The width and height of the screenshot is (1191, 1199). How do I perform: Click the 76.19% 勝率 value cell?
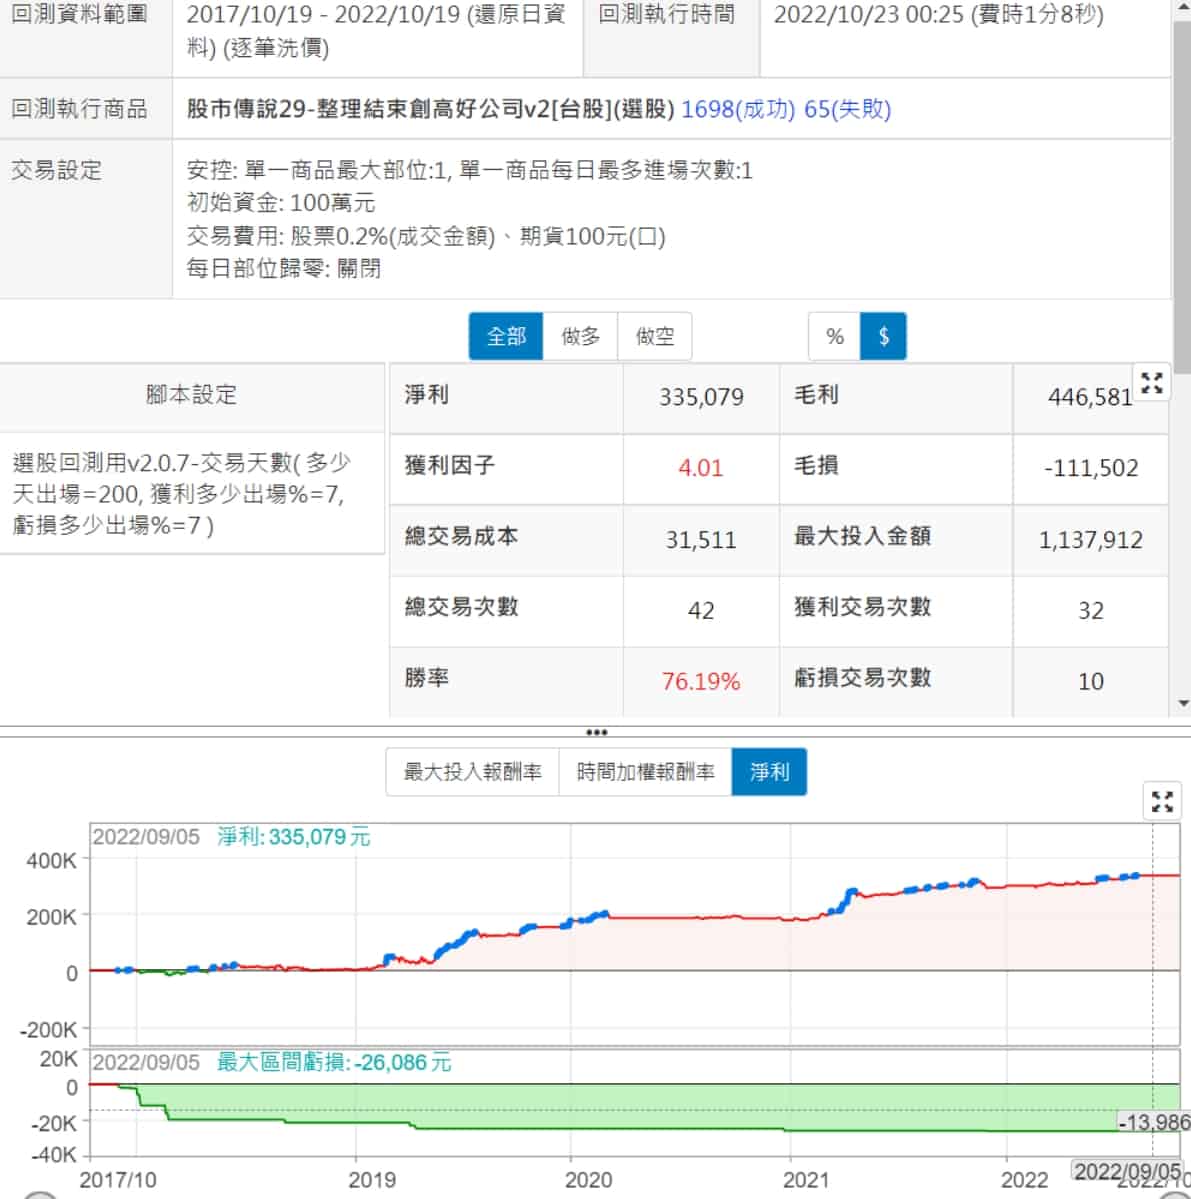[700, 682]
